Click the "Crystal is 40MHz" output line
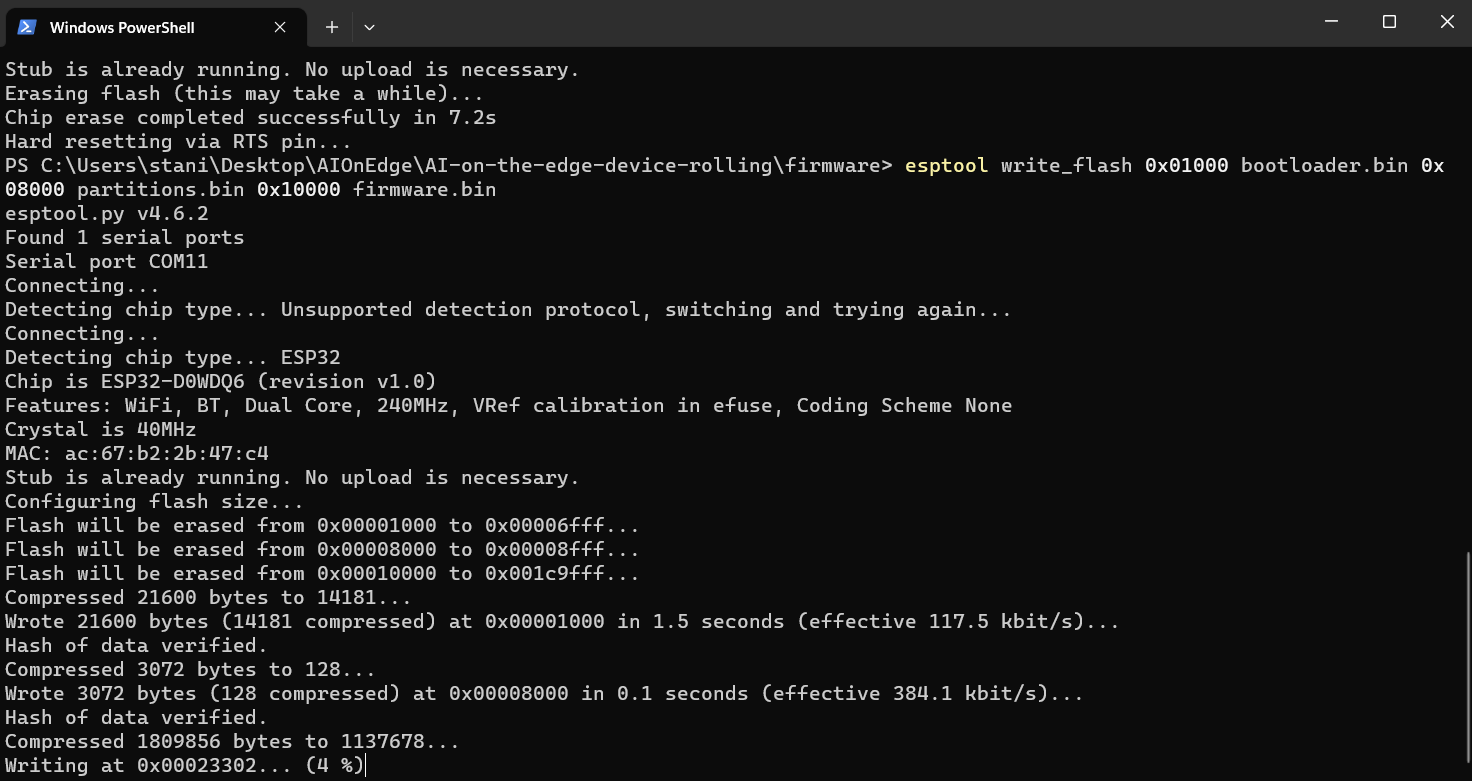Screen dimensions: 1472x781 pos(100,429)
